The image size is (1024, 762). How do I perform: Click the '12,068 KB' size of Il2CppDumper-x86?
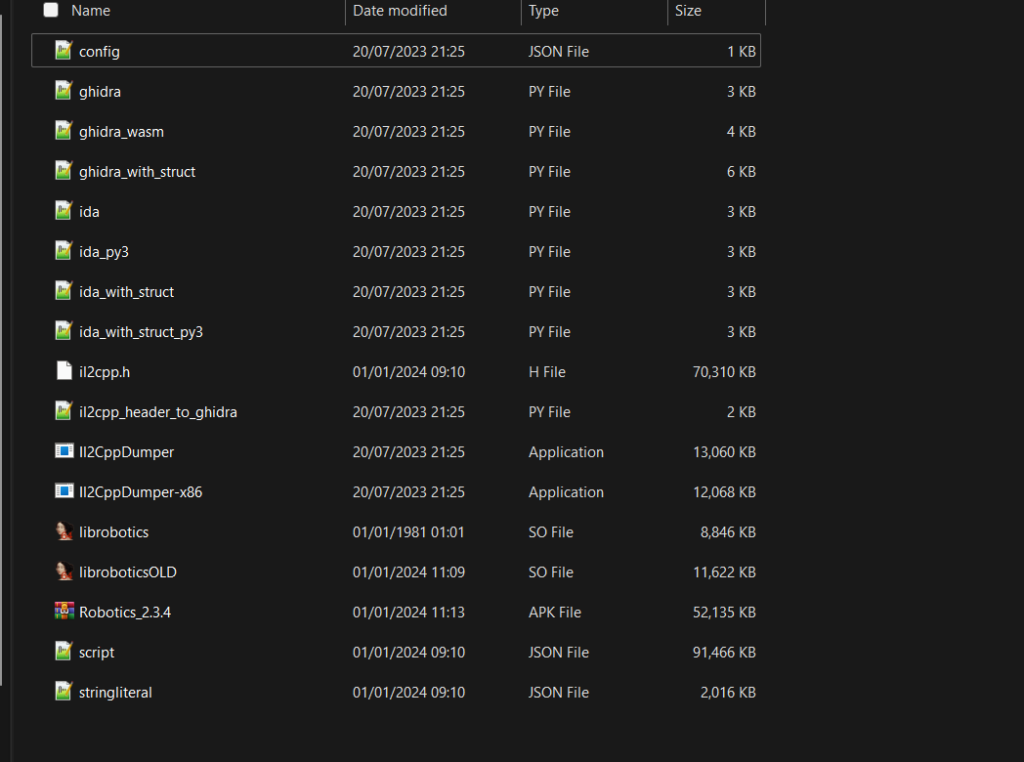(x=724, y=492)
